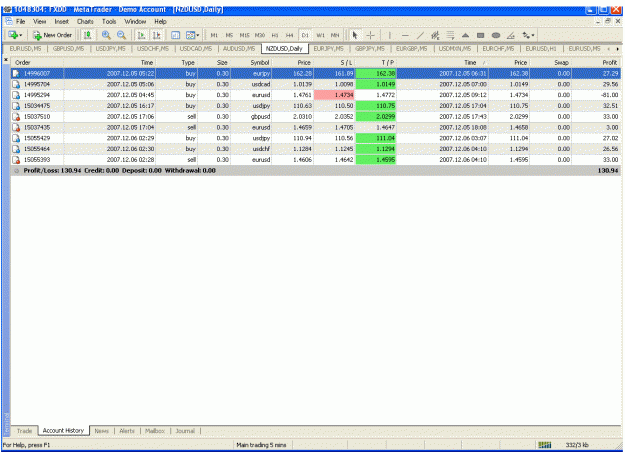The width and height of the screenshot is (625, 452).
Task: Select the crosshair tool
Action: tap(370, 35)
